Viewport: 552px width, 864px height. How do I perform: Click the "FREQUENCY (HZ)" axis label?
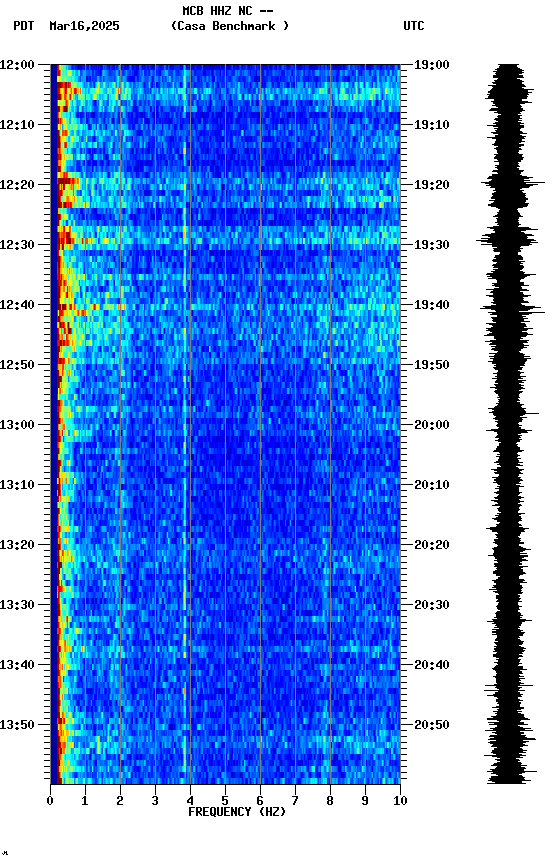coord(237,812)
